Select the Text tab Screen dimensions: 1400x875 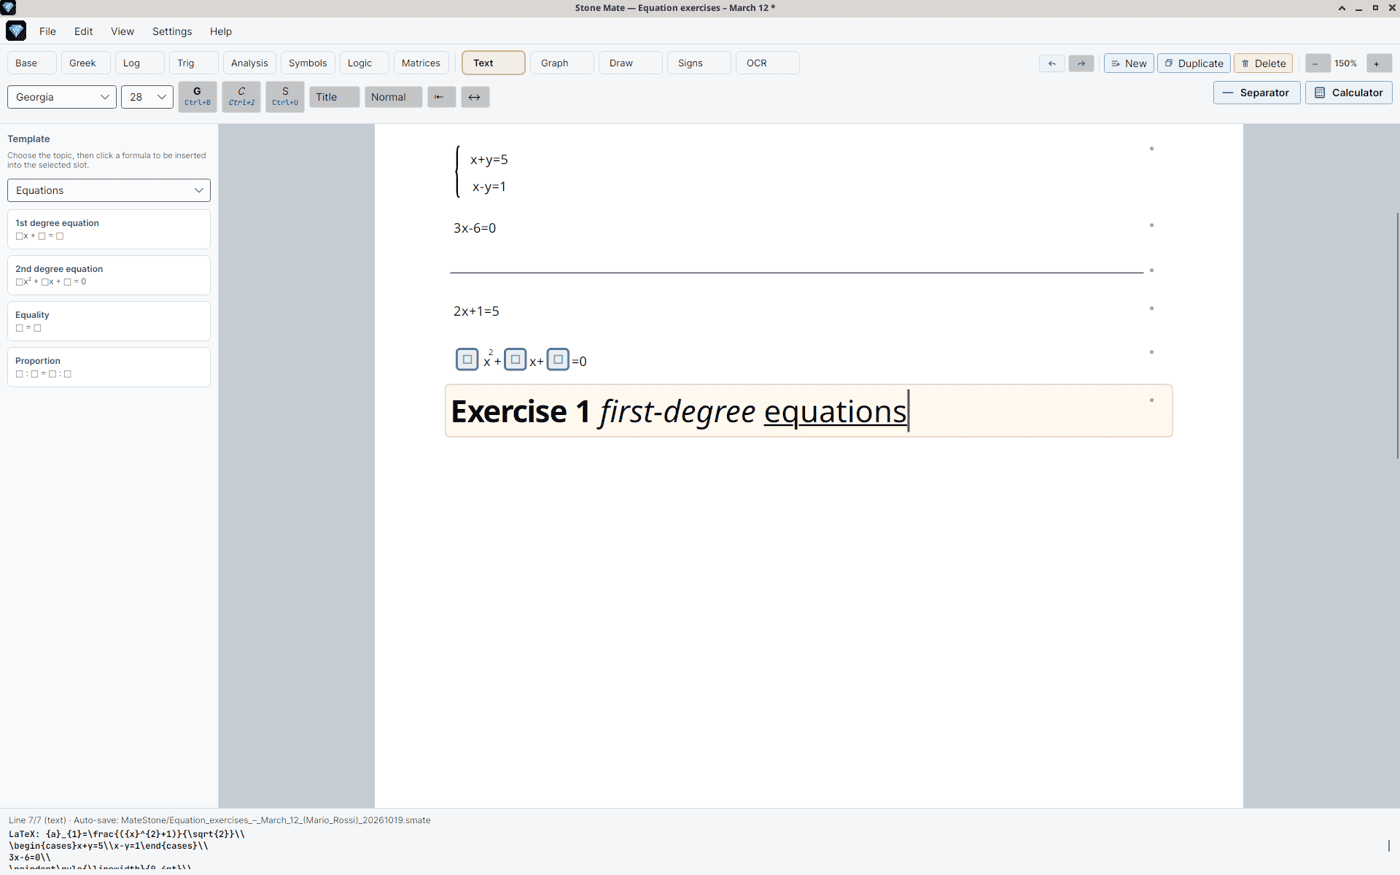[x=493, y=63]
